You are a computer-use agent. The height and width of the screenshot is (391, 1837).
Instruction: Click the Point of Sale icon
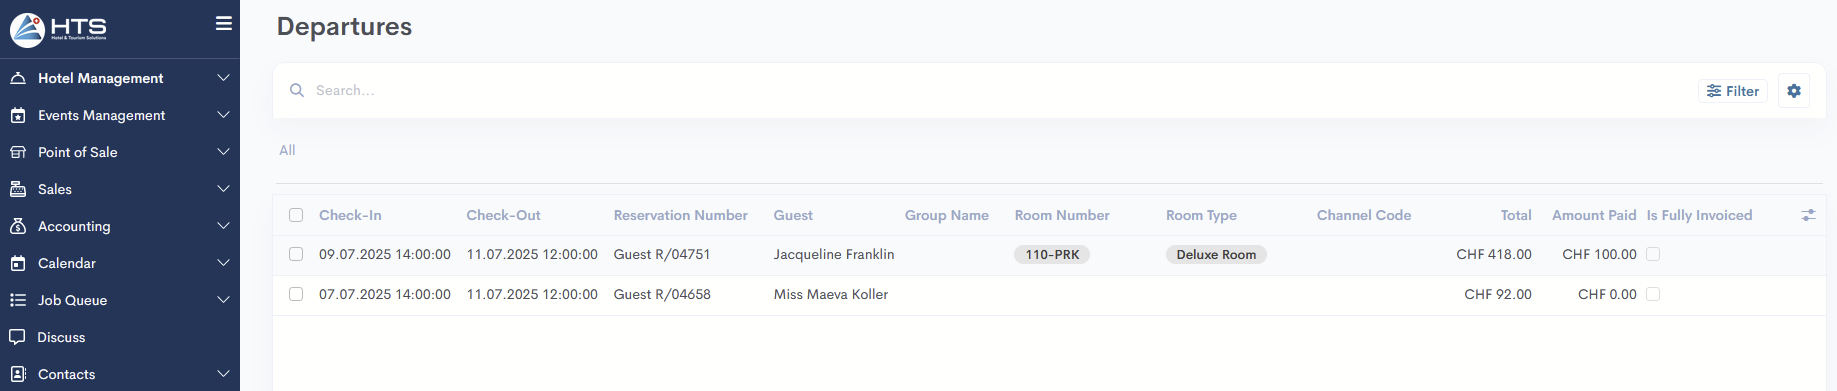tap(17, 152)
